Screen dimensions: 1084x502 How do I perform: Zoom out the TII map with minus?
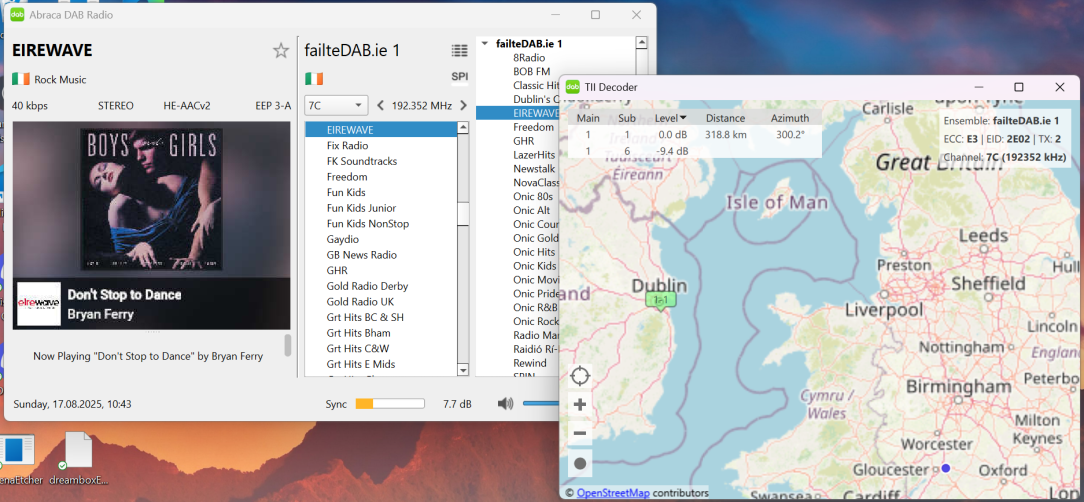580,434
